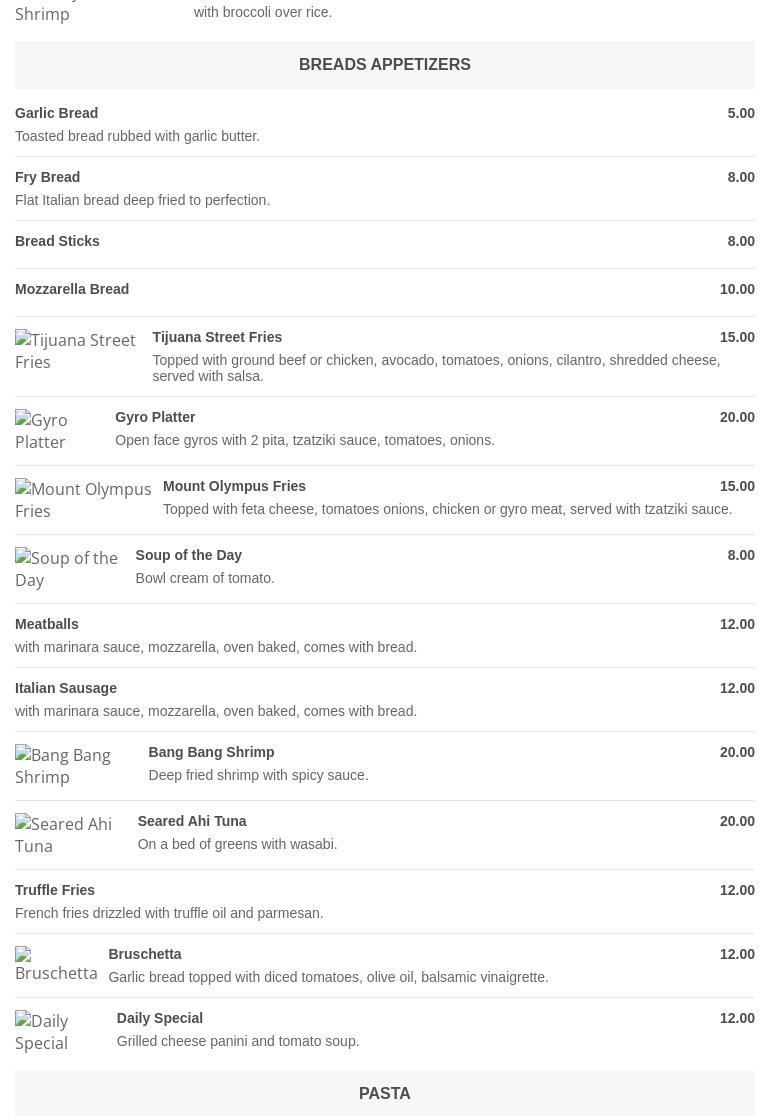
Task: Choose the Italian Sausage appetizer
Action: pos(66,688)
